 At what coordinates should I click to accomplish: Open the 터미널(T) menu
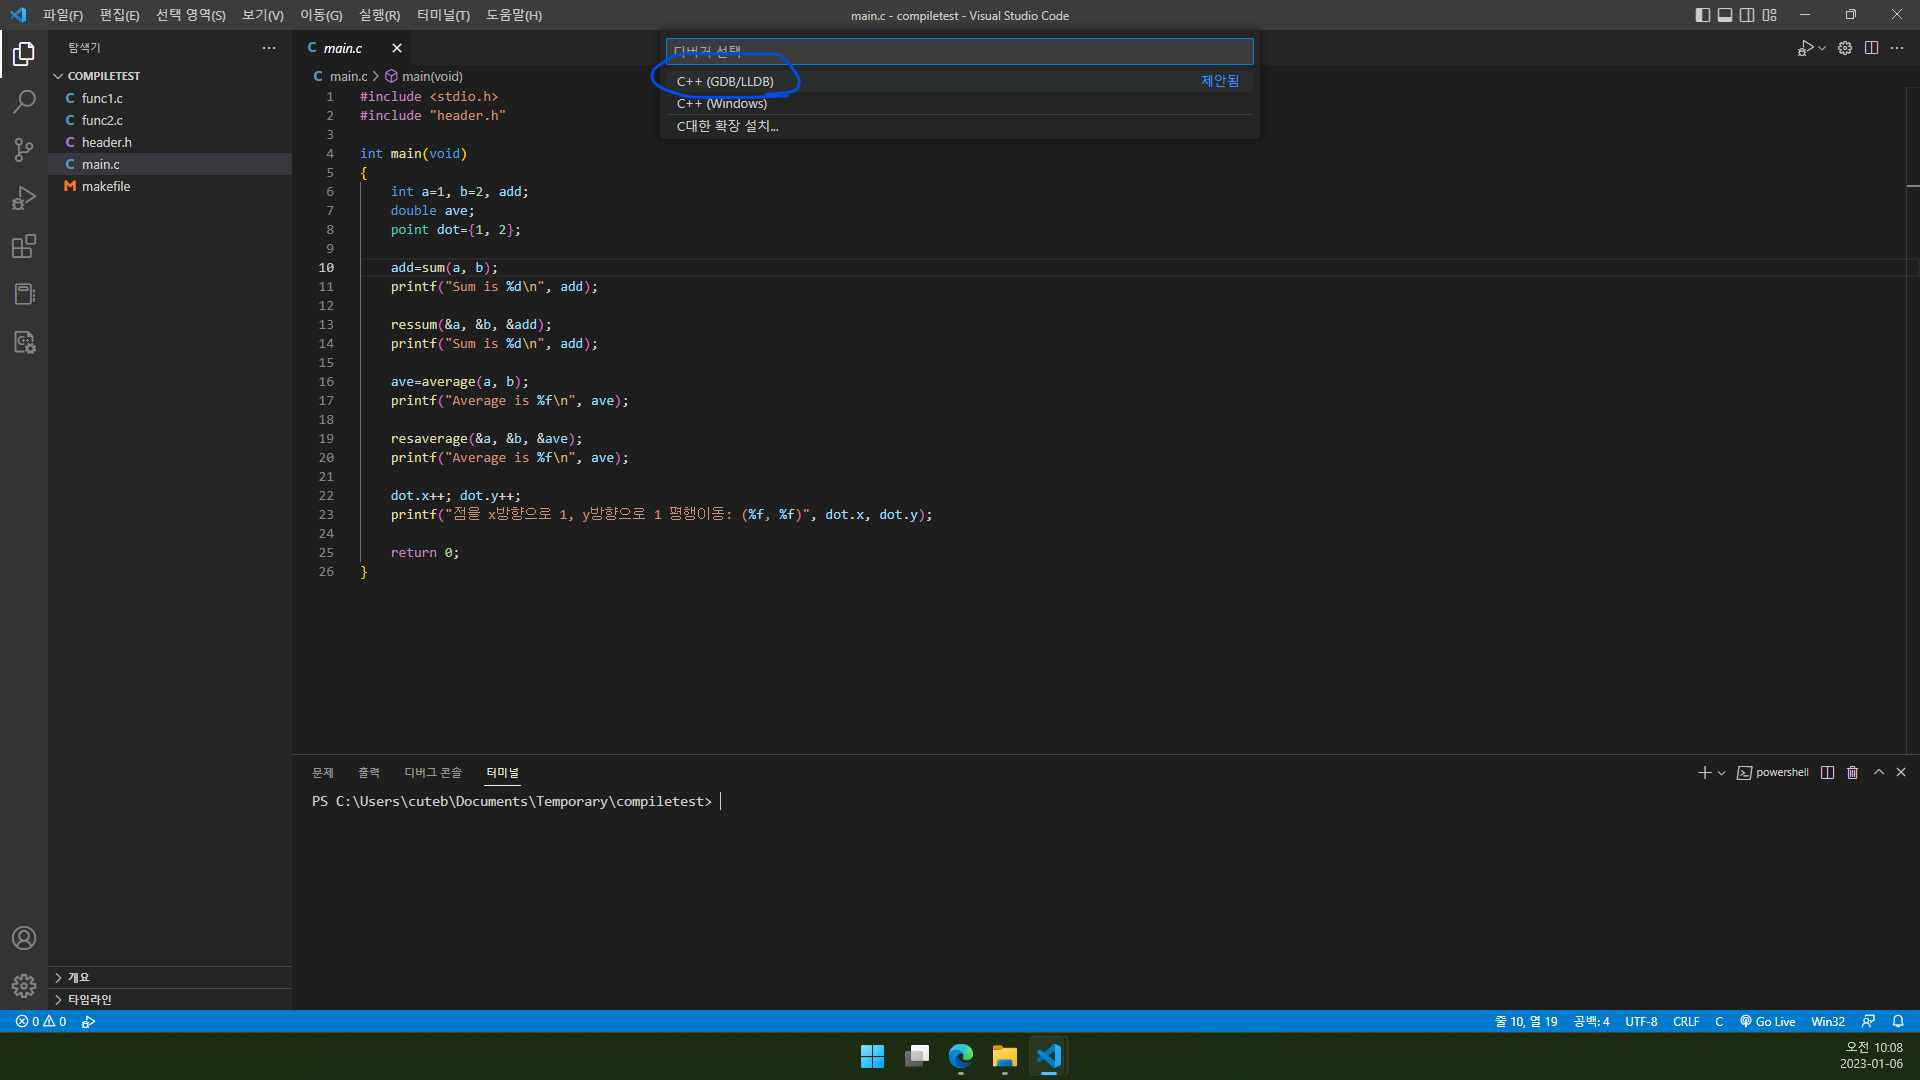pyautogui.click(x=443, y=15)
